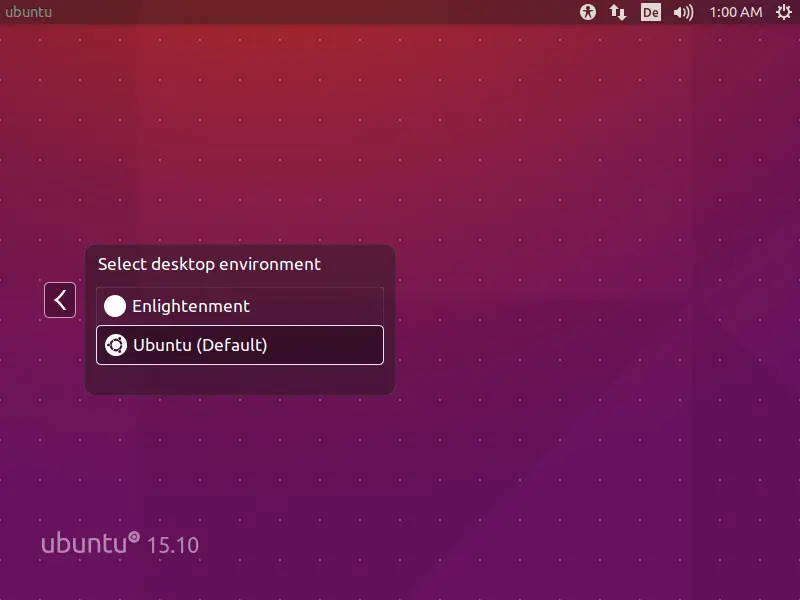Open the network connection indicator

coord(618,12)
